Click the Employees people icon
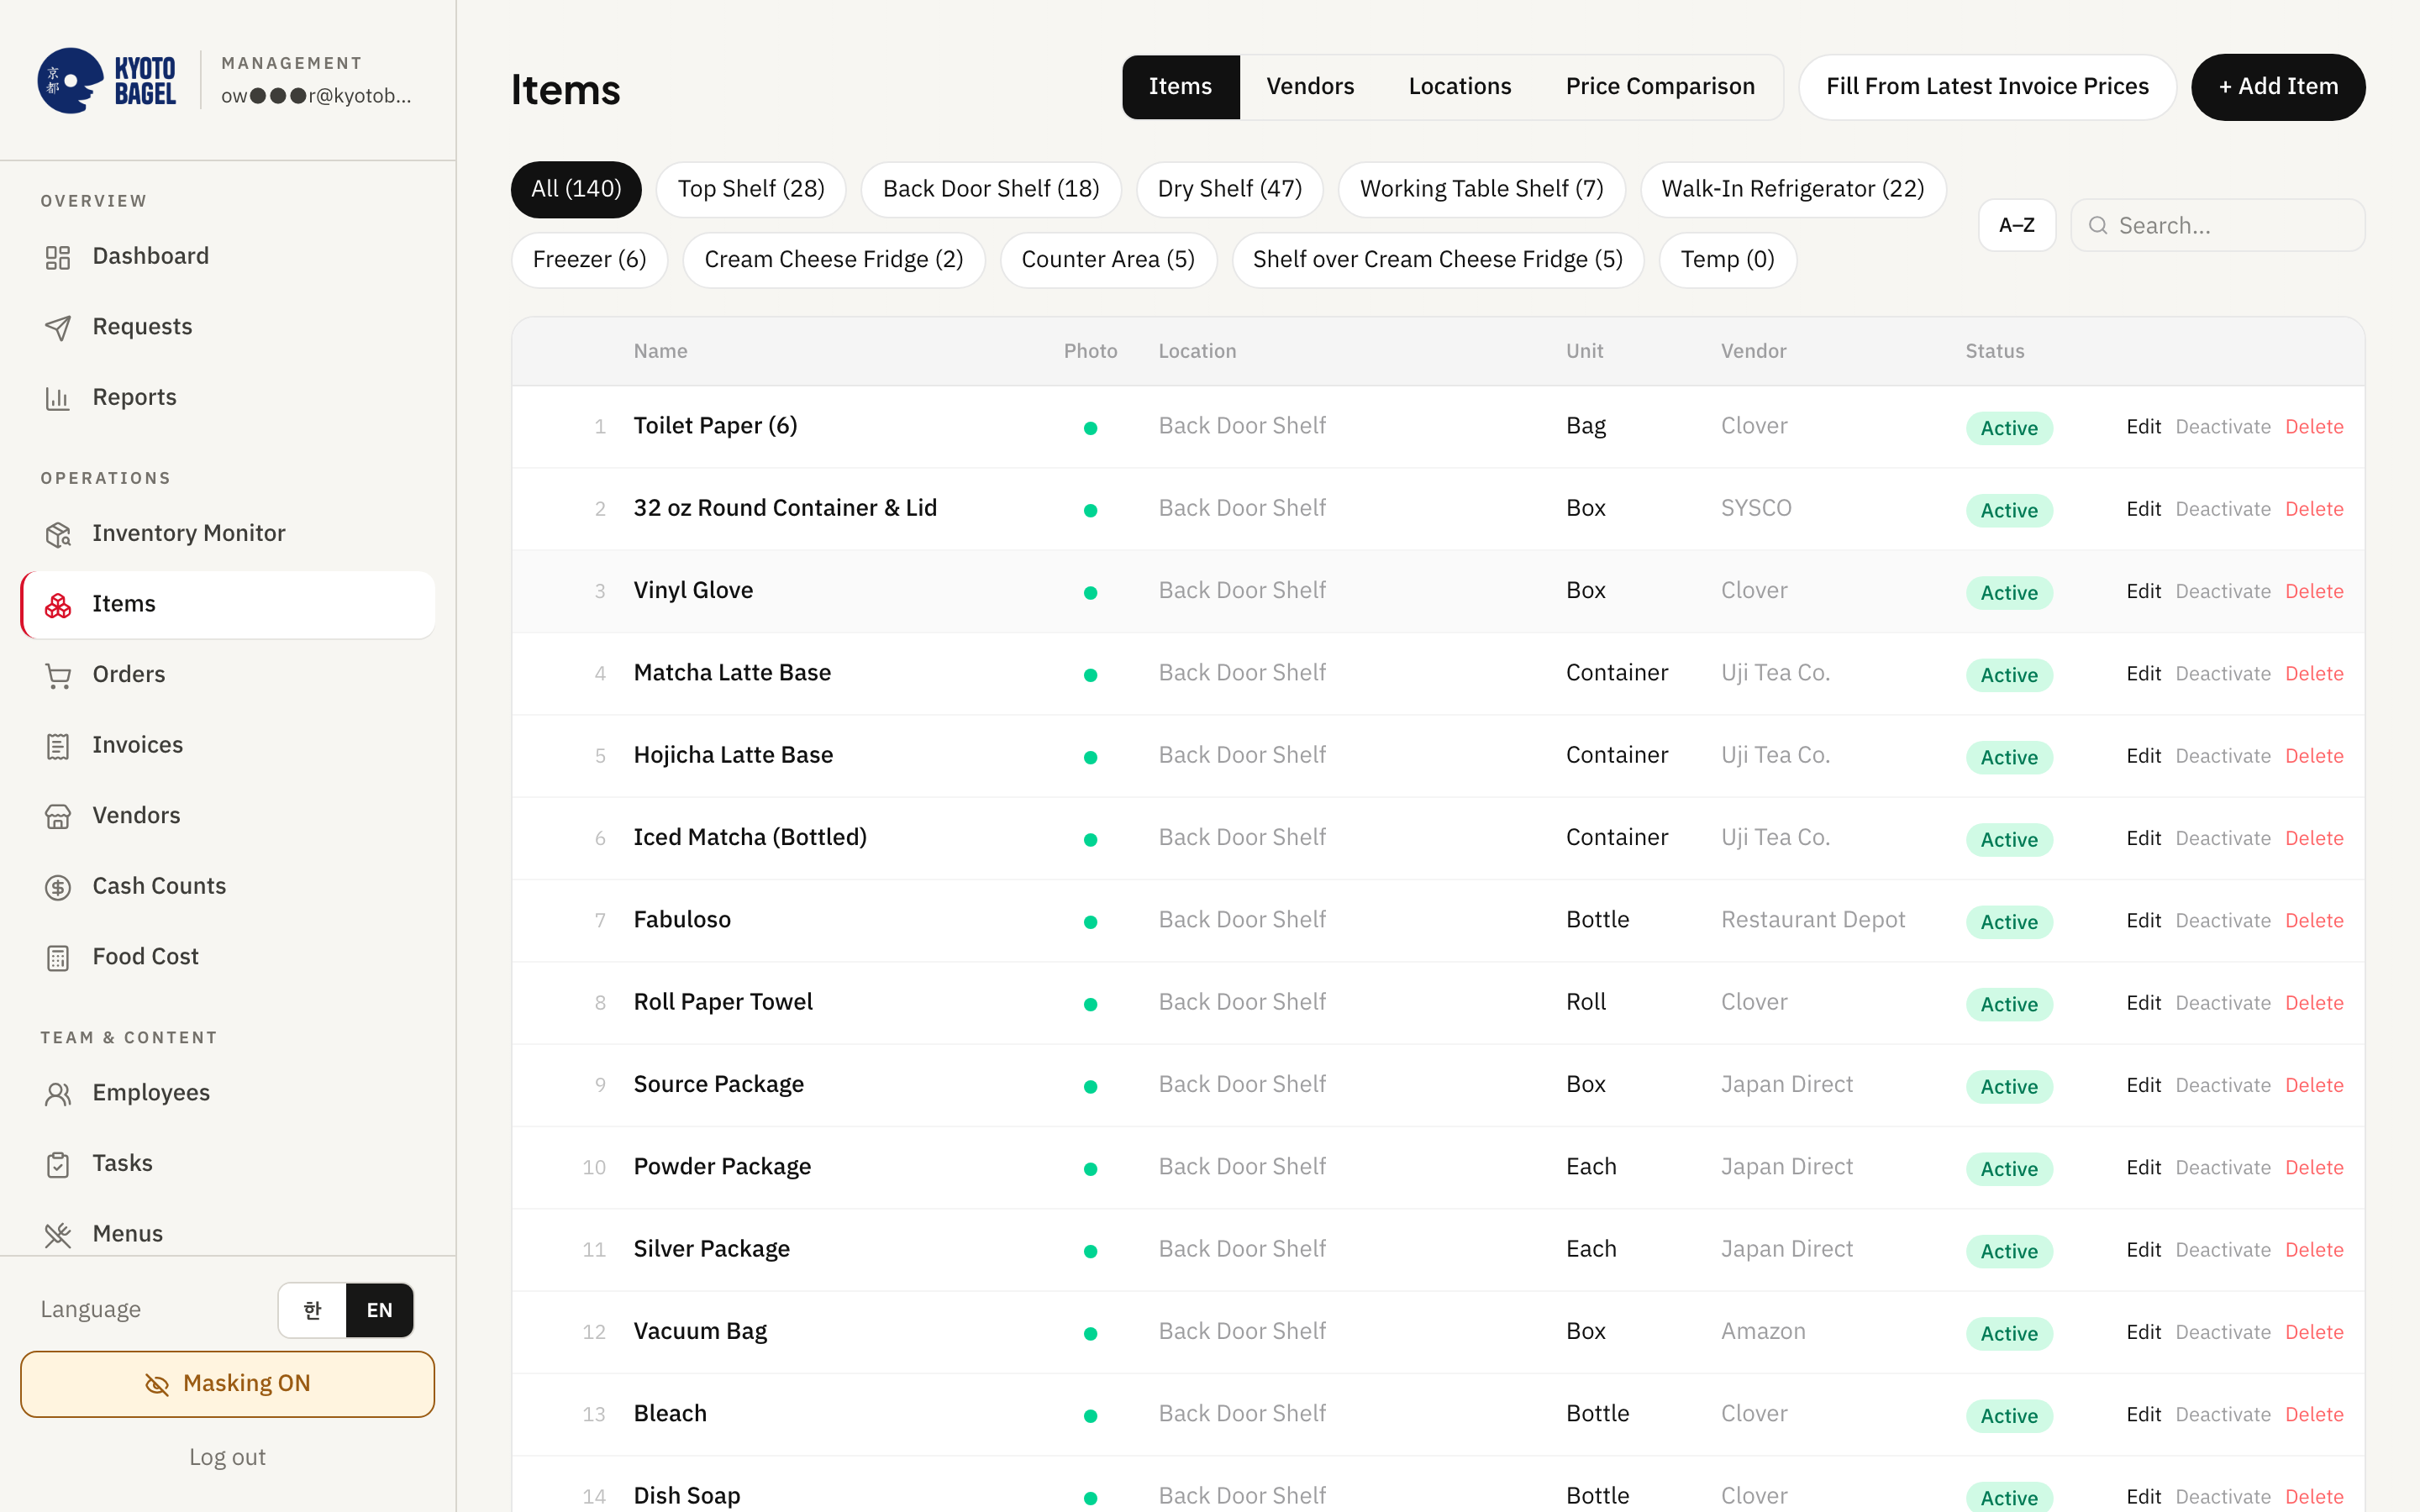The height and width of the screenshot is (1512, 2420). pyautogui.click(x=58, y=1094)
